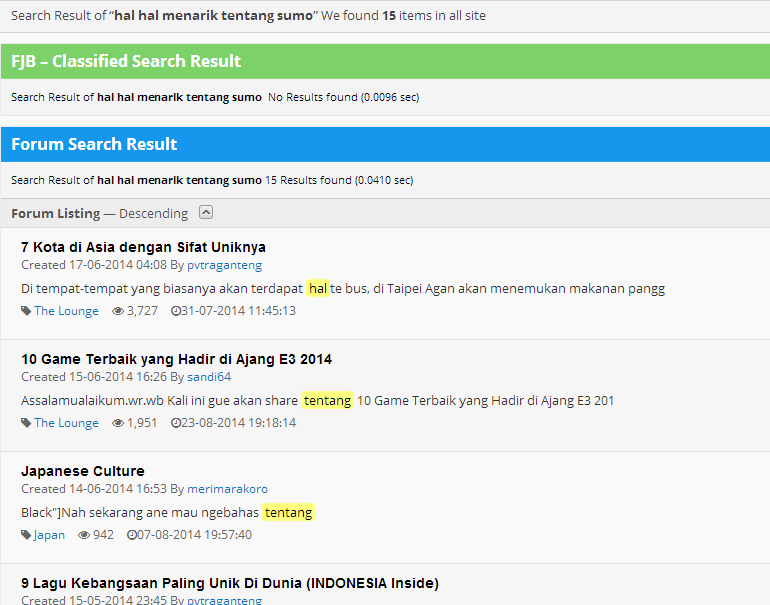770x605 pixels.
Task: Click Created 15-06-2014 16:26 text
Action: [x=94, y=377]
